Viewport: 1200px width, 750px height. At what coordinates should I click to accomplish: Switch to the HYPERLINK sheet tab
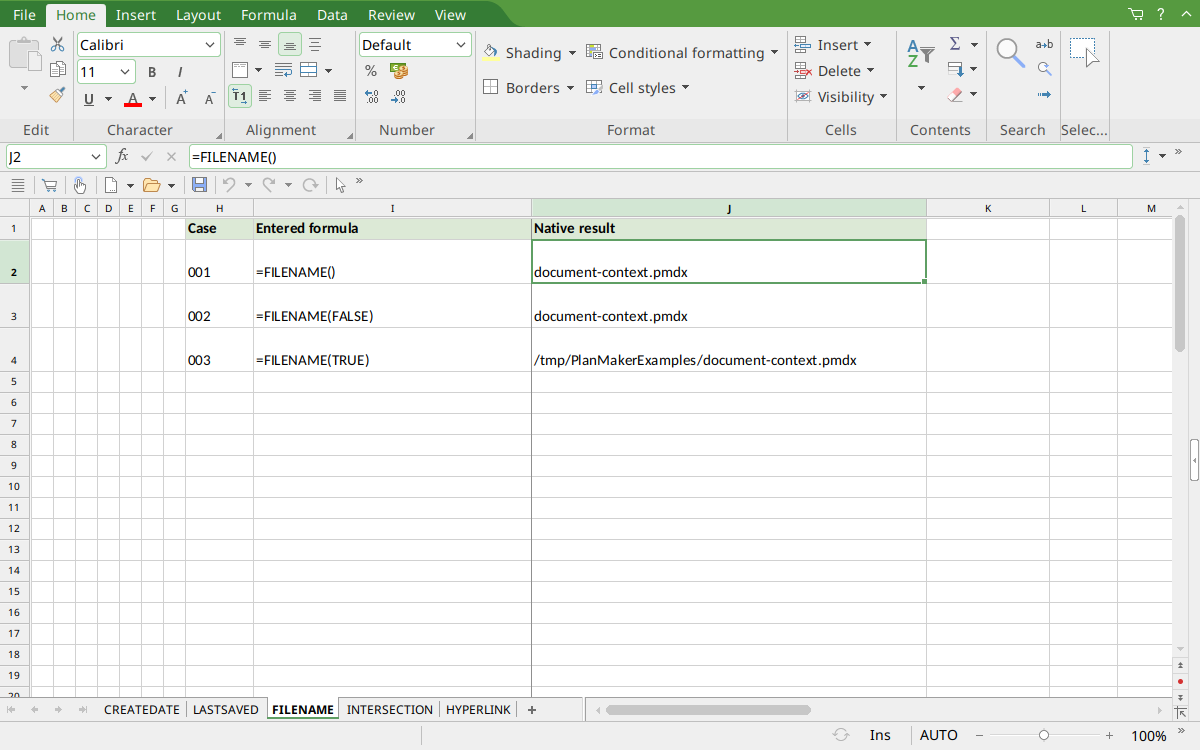click(x=478, y=710)
